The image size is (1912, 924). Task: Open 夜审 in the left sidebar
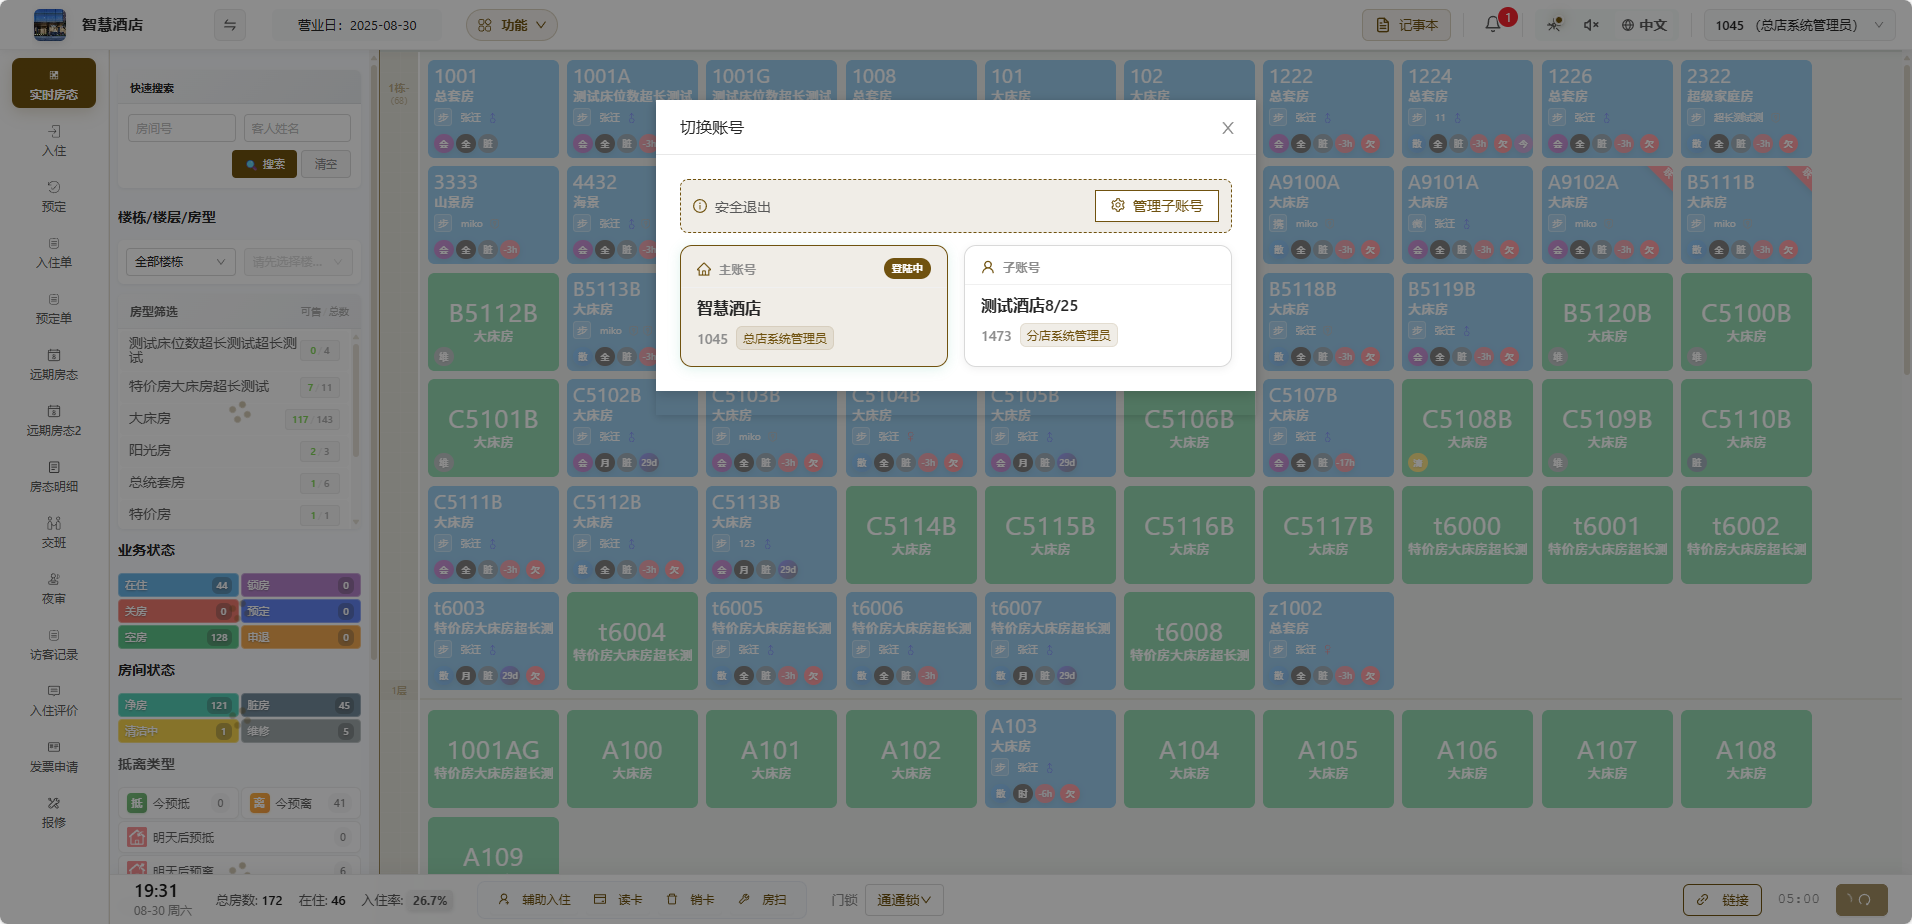tap(54, 587)
